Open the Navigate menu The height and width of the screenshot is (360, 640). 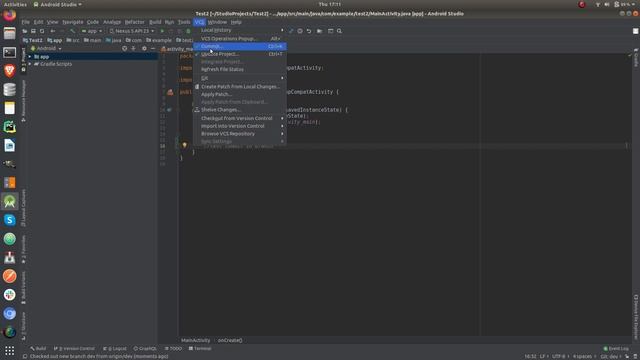[x=73, y=22]
